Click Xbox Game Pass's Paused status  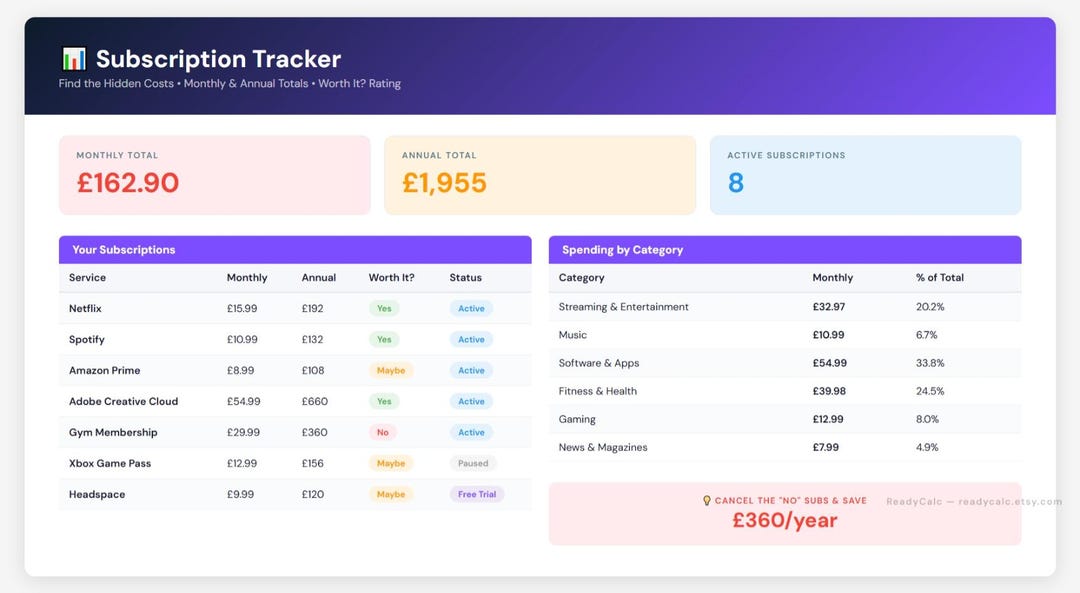click(x=473, y=464)
